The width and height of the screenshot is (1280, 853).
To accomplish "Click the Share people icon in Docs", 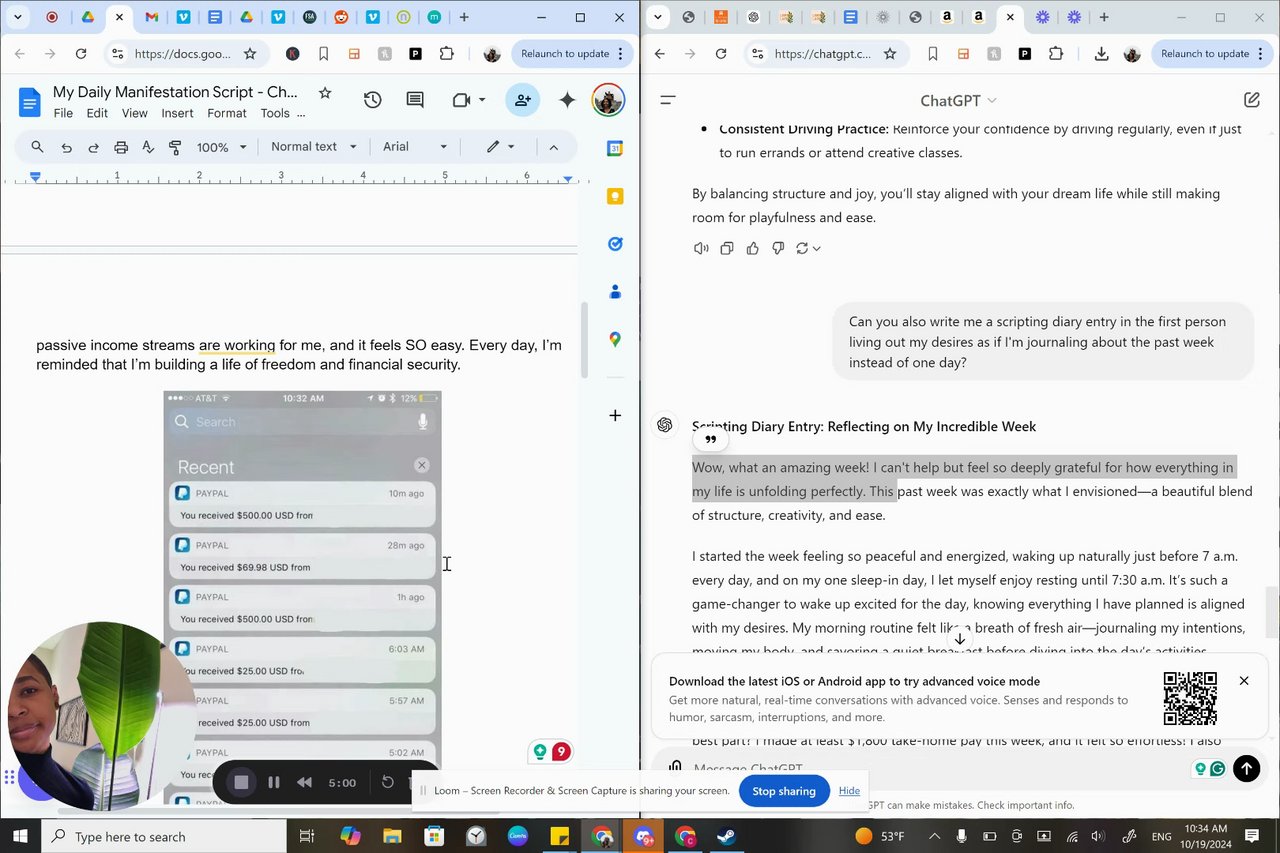I will [x=522, y=100].
